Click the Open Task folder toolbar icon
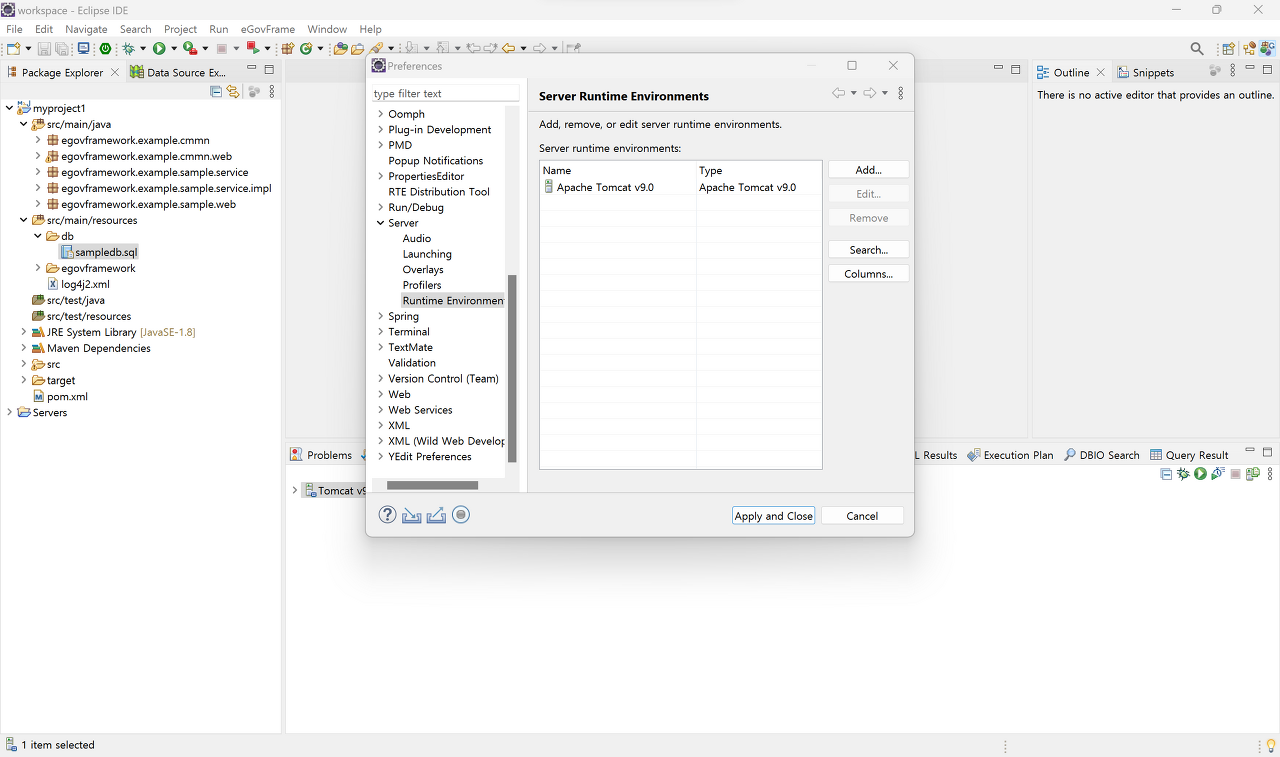1280x757 pixels. pos(357,48)
